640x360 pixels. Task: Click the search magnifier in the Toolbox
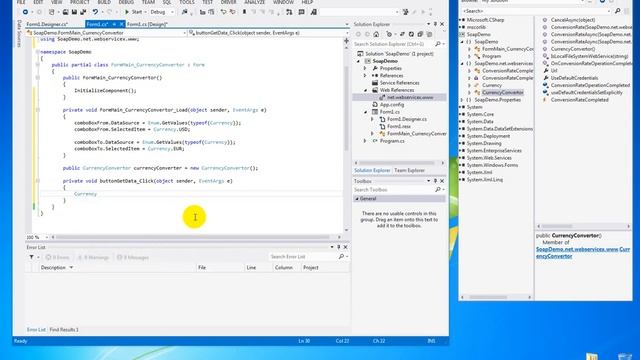[x=438, y=189]
